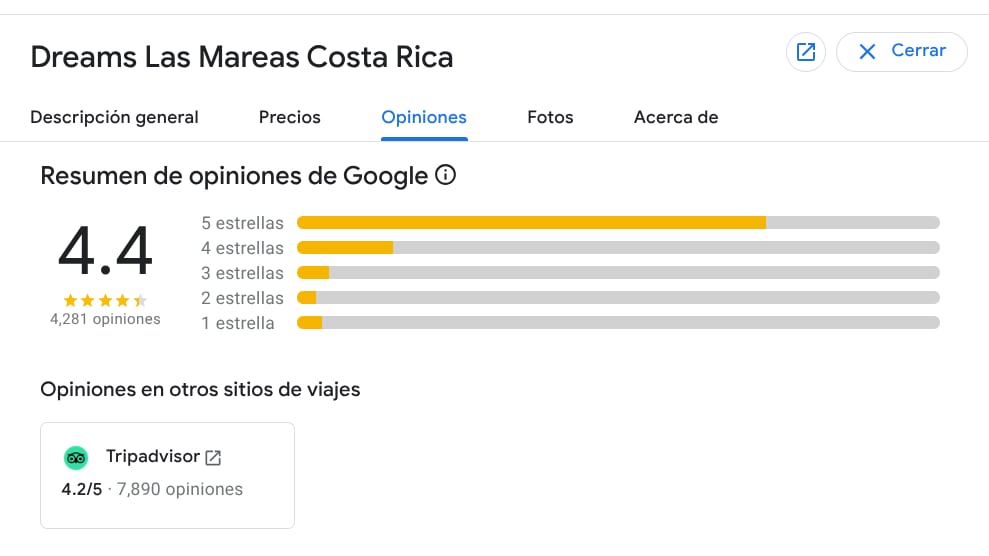This screenshot has width=989, height=556.
Task: Choose the 1 estrella rating bar
Action: pyautogui.click(x=617, y=323)
